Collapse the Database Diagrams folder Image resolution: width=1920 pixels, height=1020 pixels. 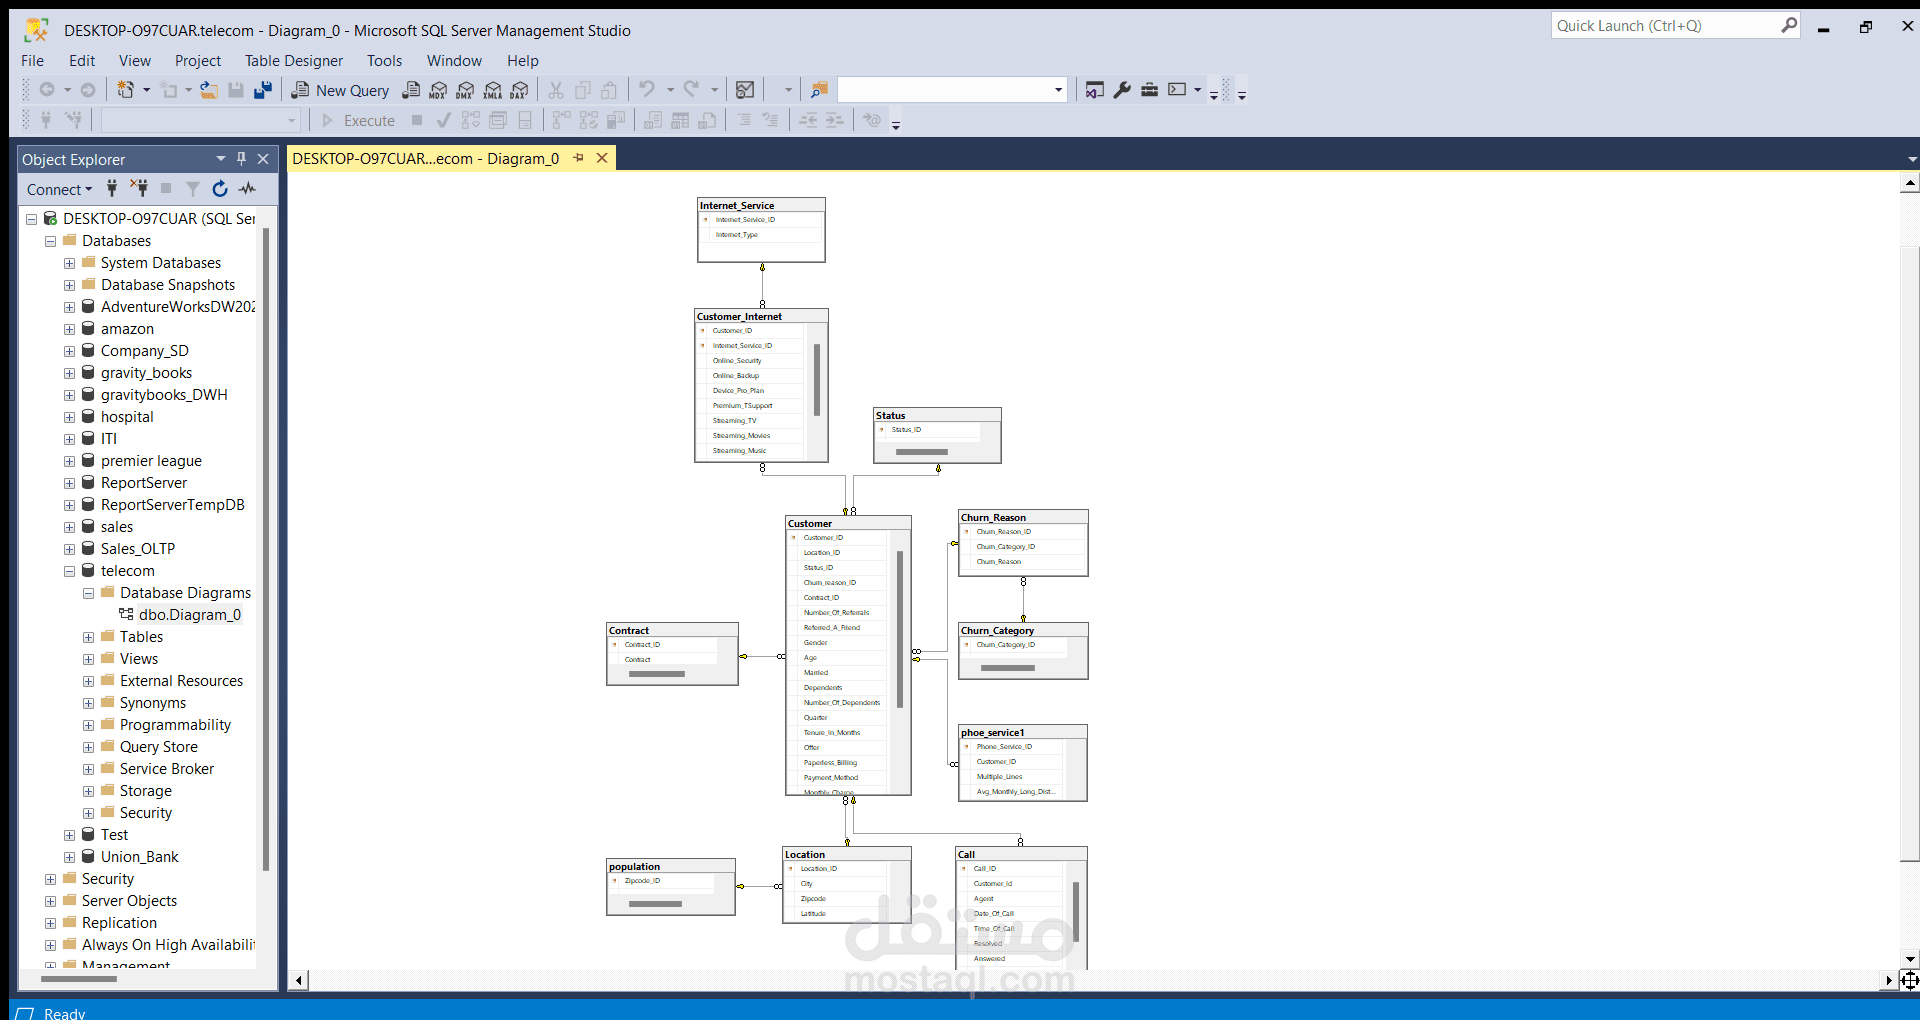[x=89, y=594]
